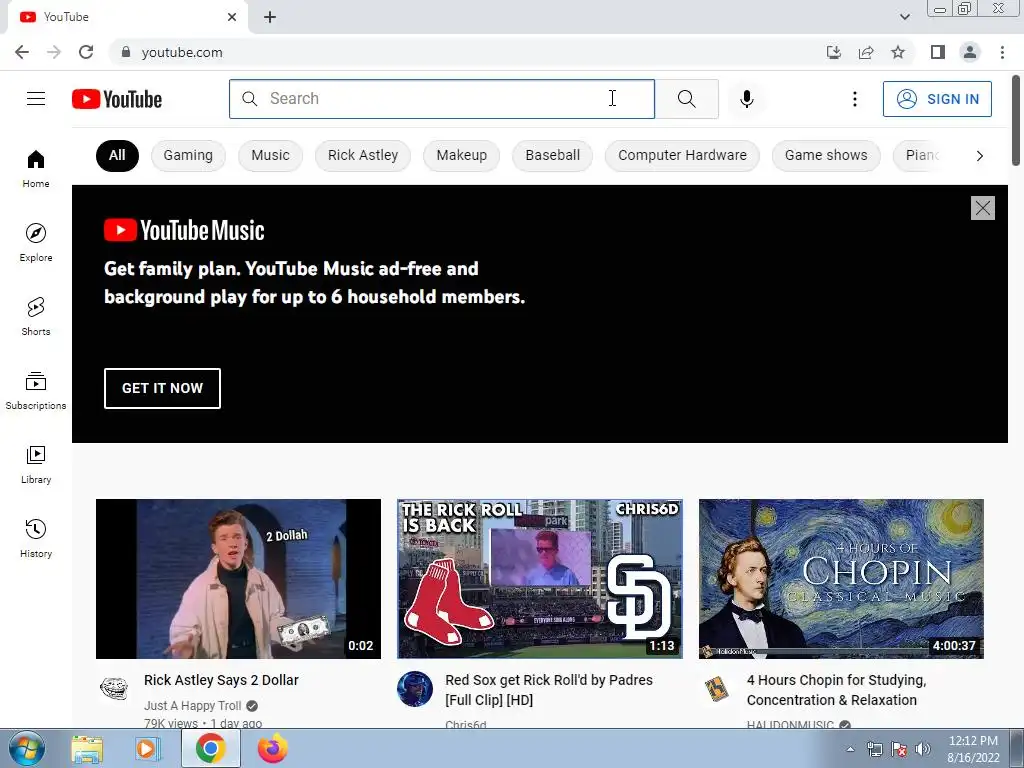
Task: Select the Makeup filter chip
Action: point(462,155)
